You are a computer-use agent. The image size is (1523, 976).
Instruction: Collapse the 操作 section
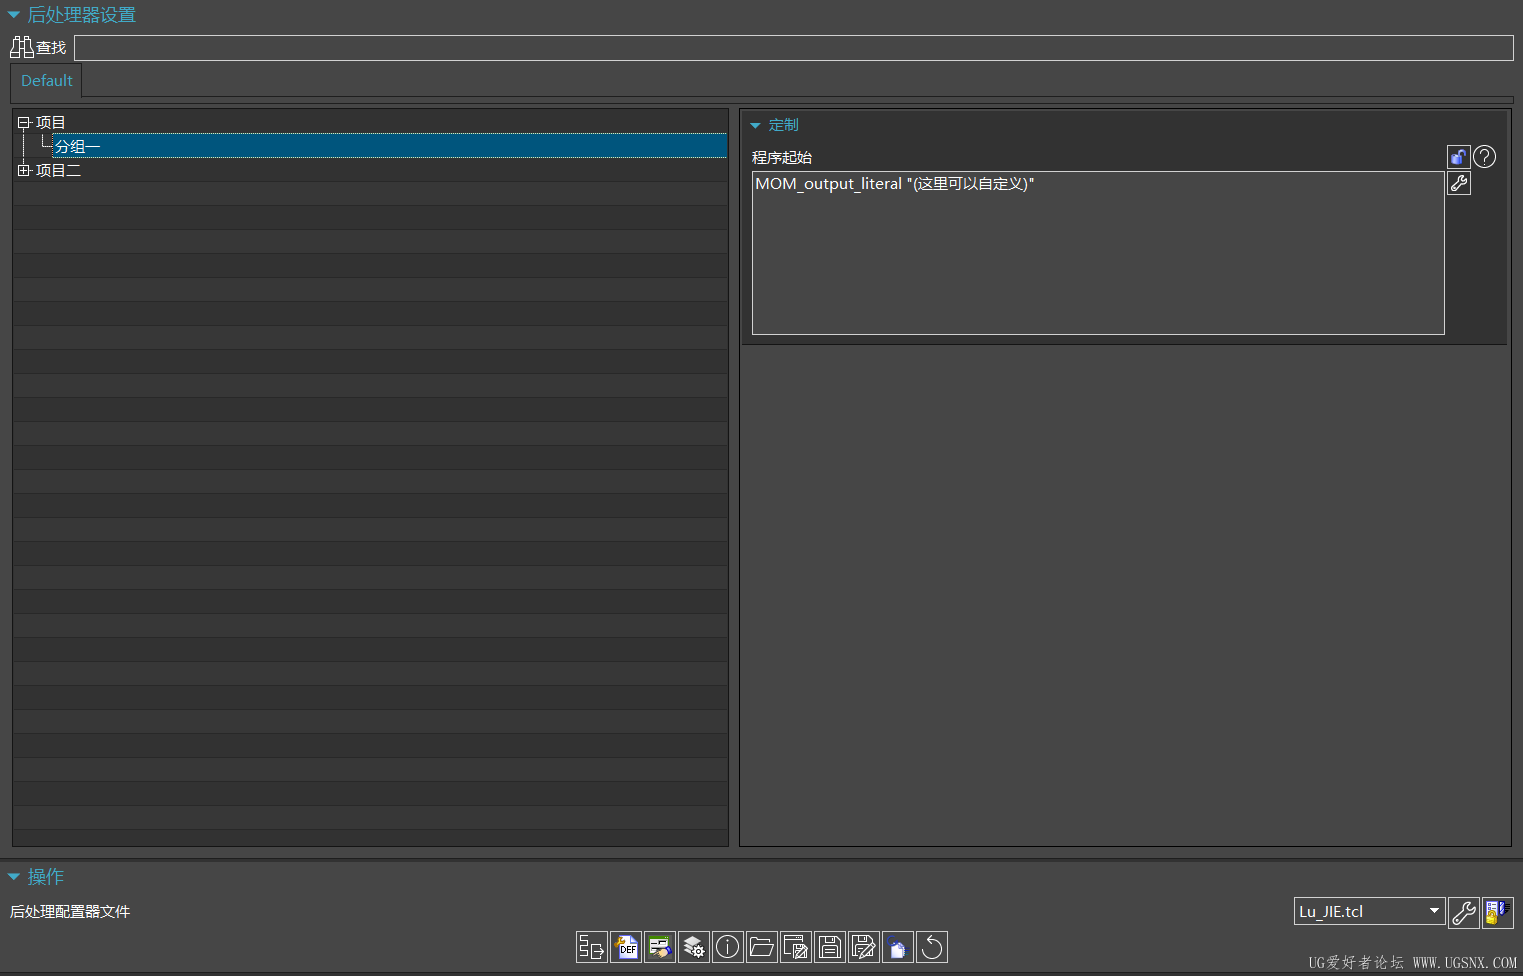[14, 877]
